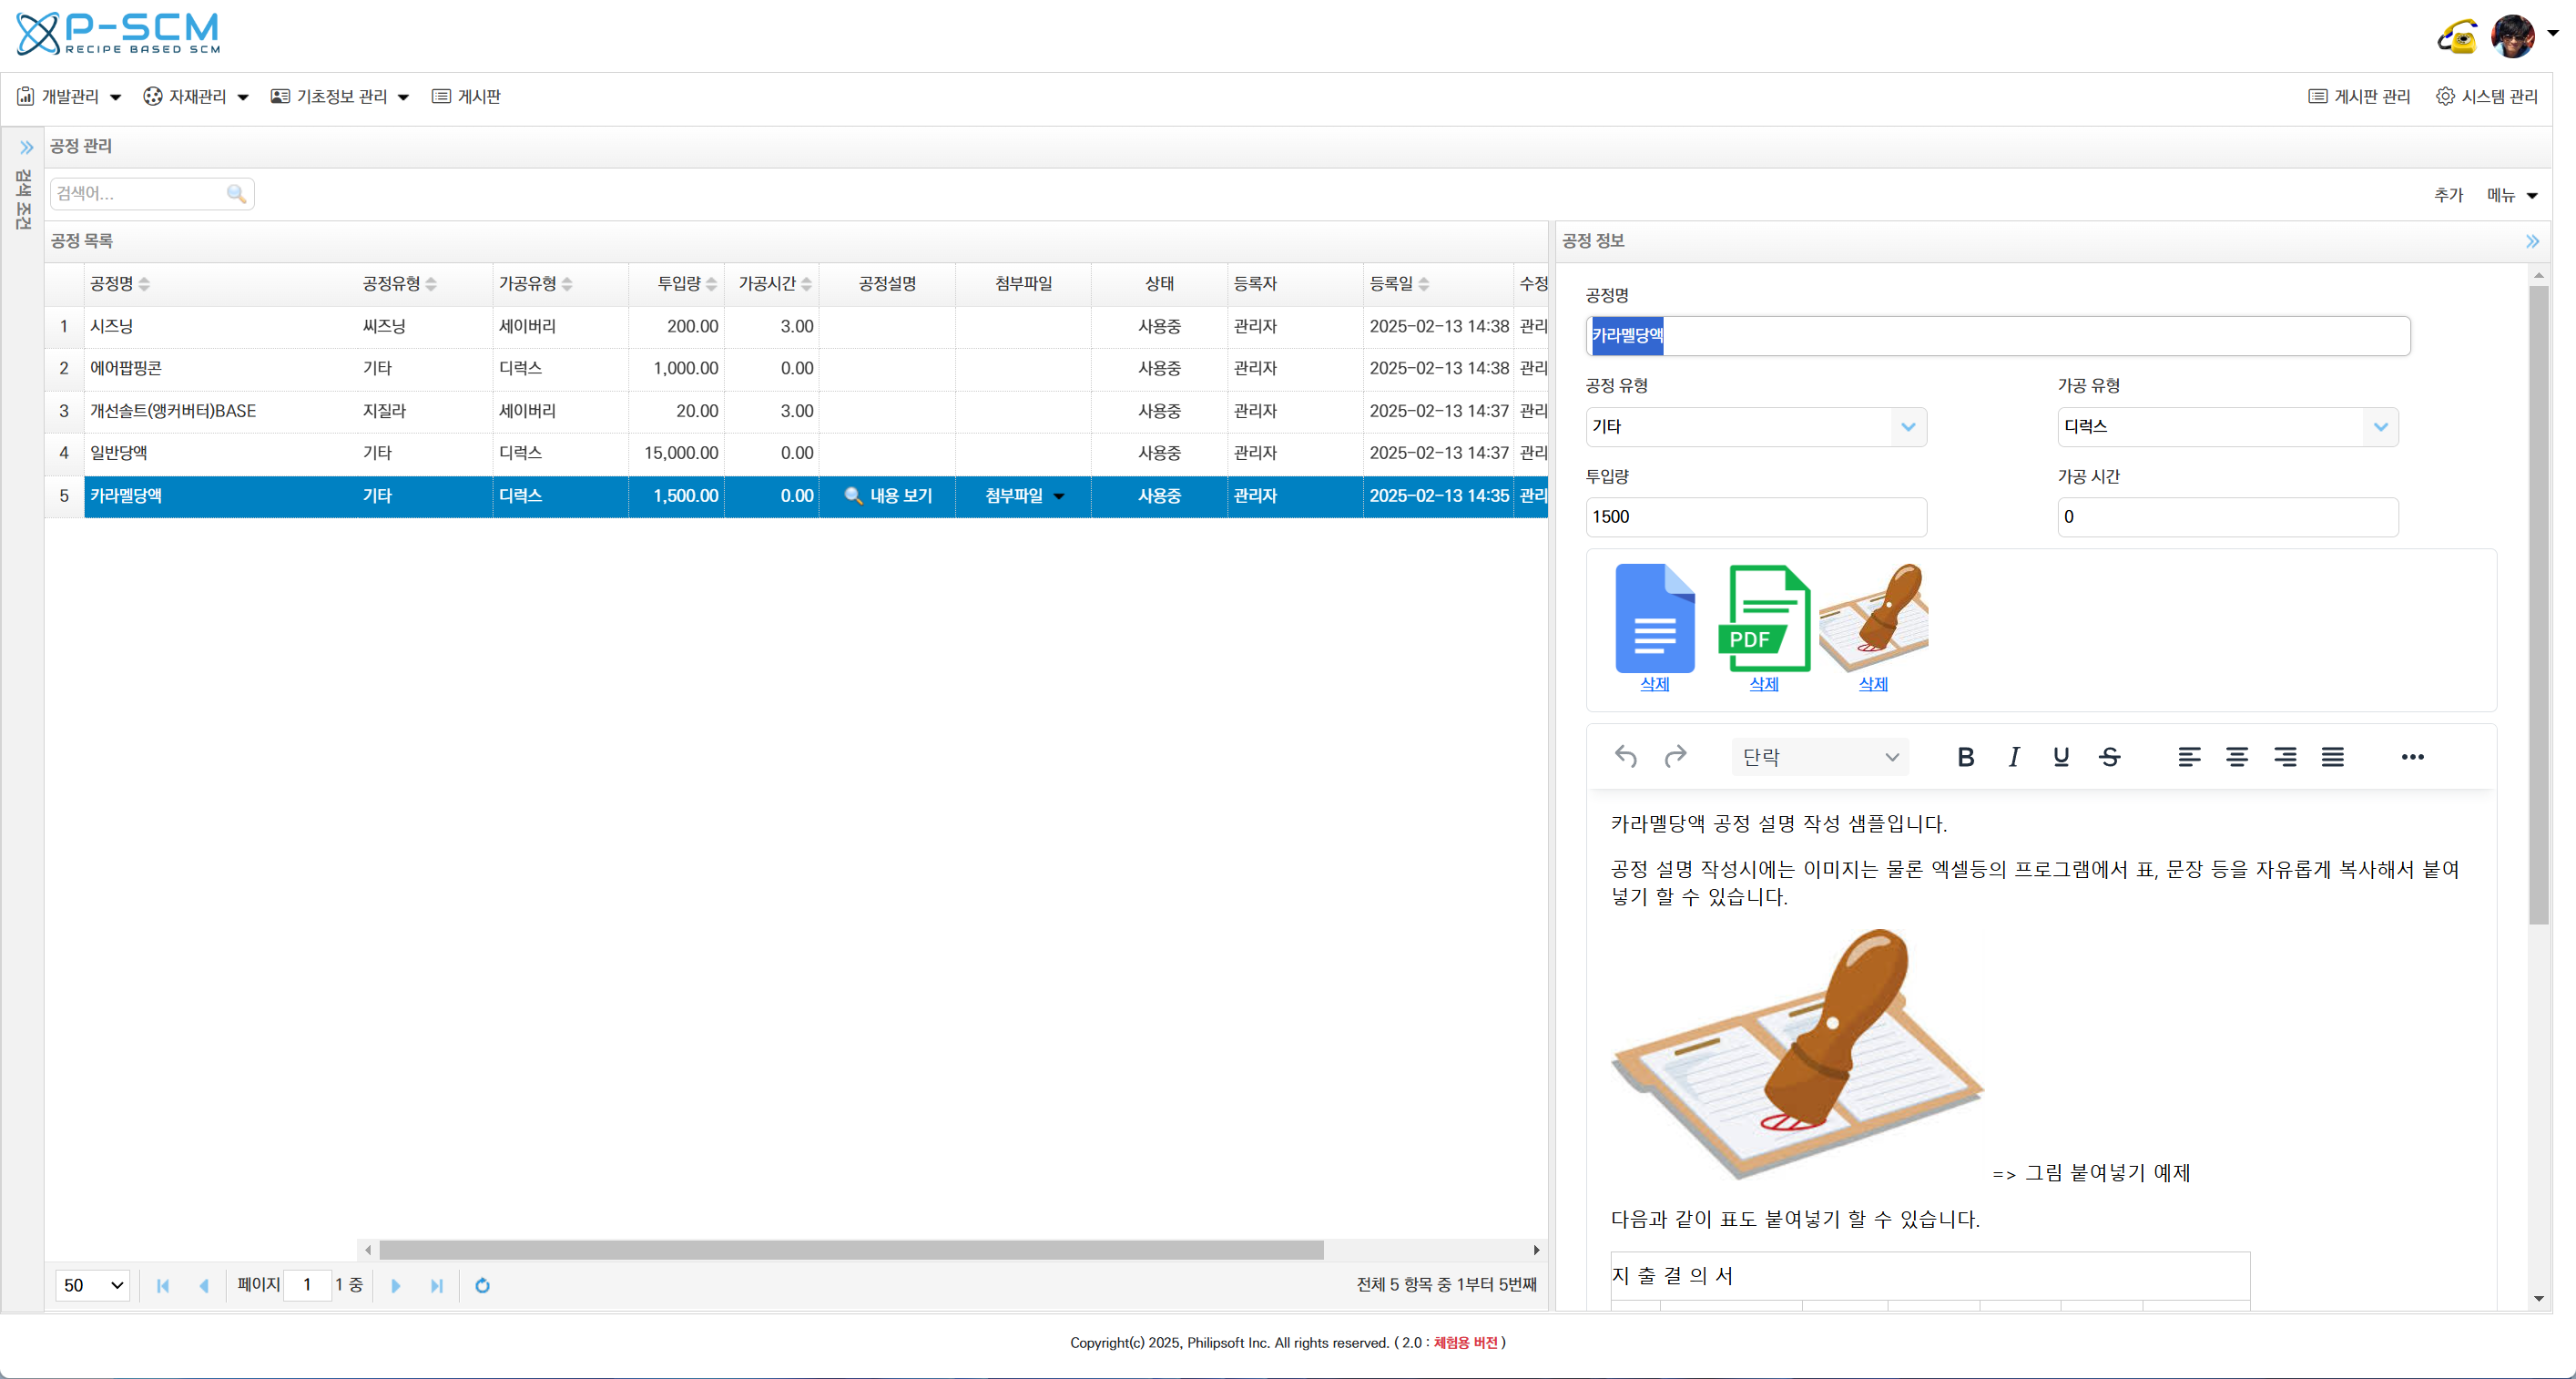Click the 공정명 input field
The height and width of the screenshot is (1379, 2576).
[x=1997, y=336]
